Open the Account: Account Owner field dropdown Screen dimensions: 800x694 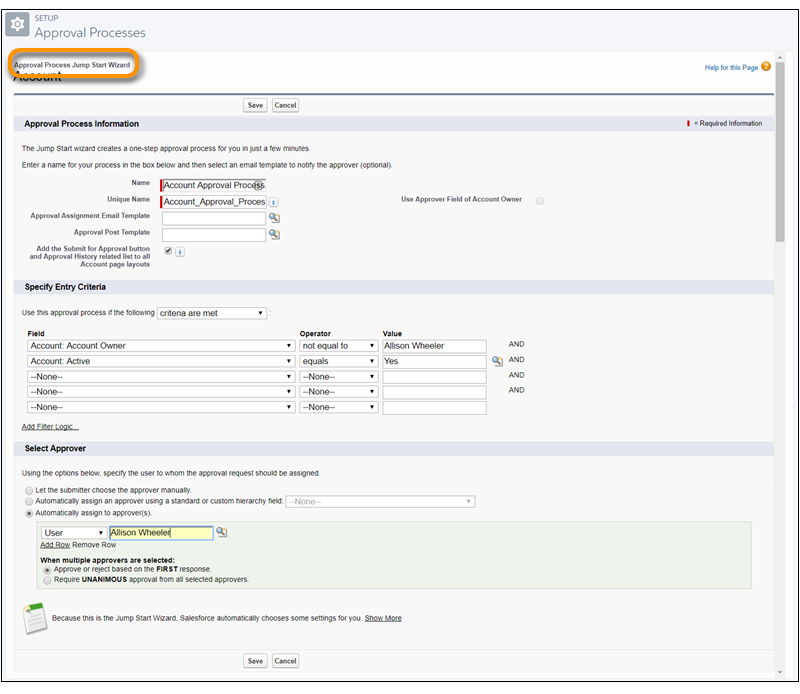coord(161,346)
